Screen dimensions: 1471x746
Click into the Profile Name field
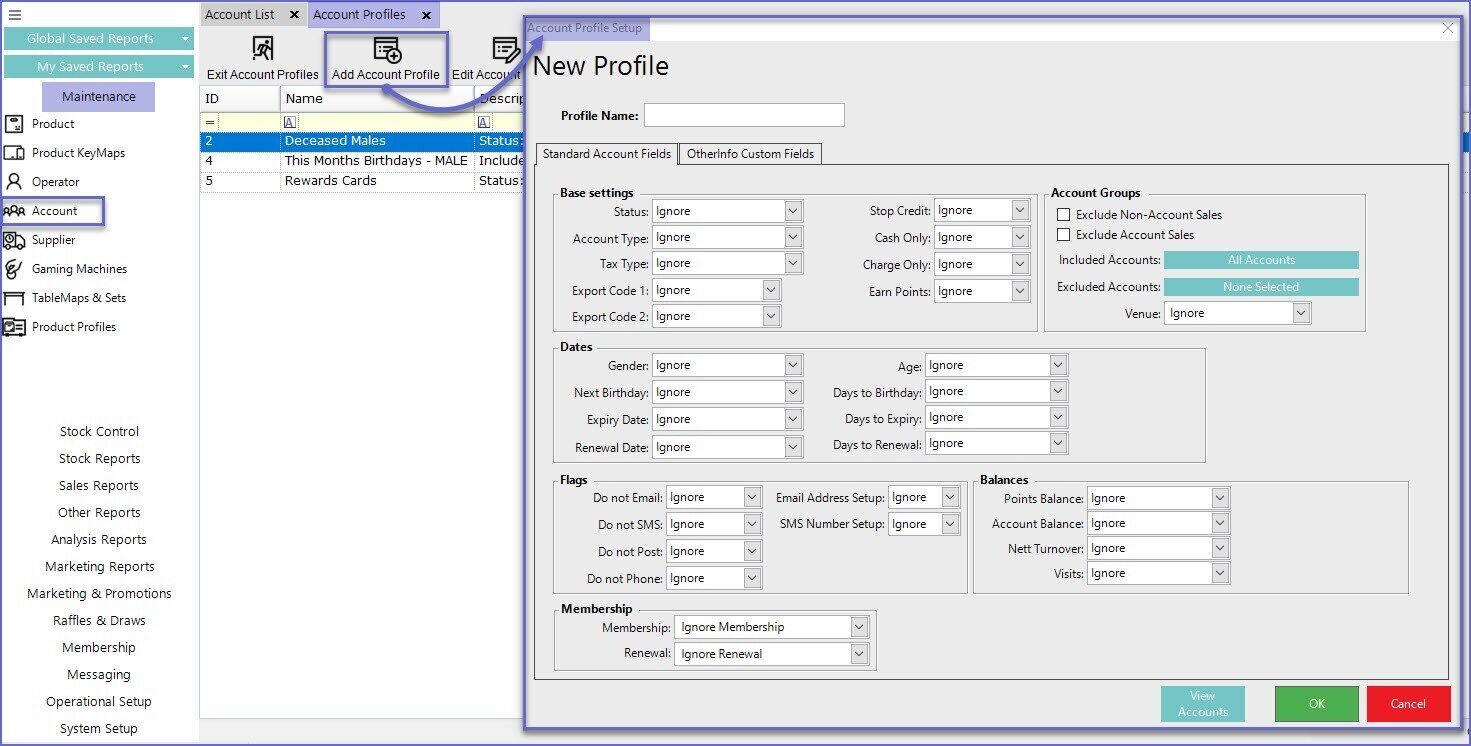click(744, 115)
